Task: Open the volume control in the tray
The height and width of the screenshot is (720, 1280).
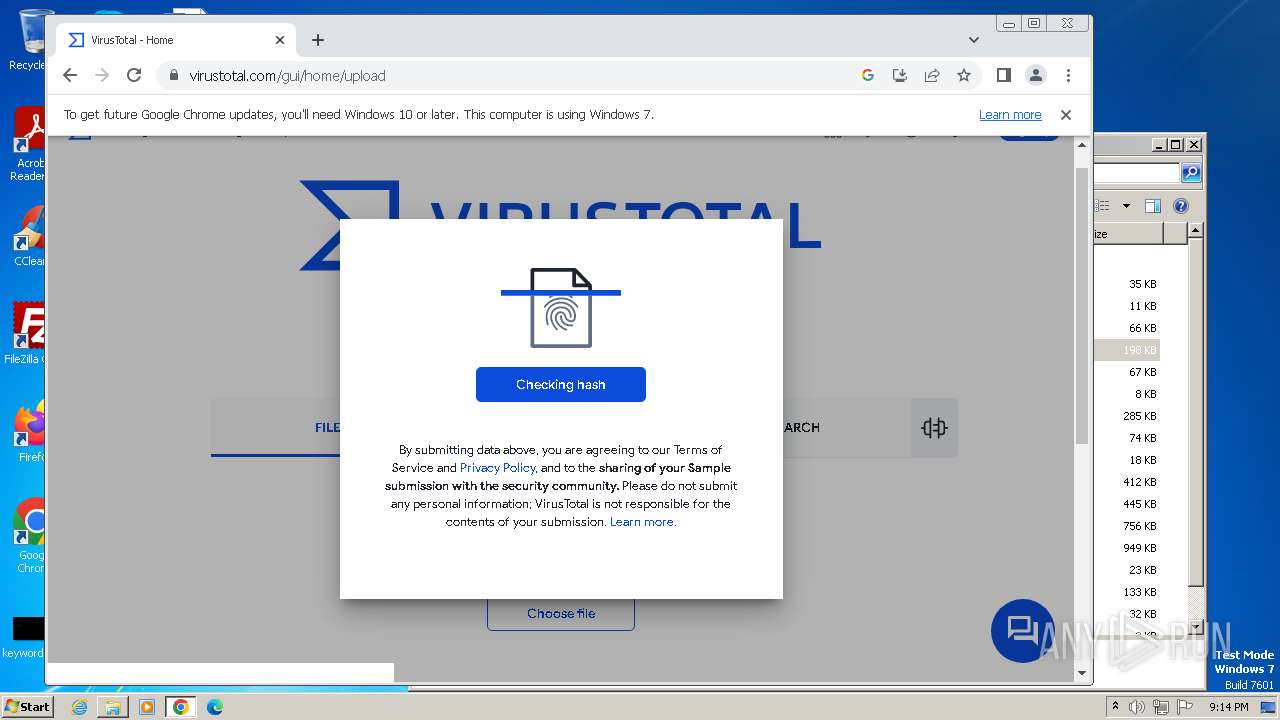Action: click(x=1137, y=707)
